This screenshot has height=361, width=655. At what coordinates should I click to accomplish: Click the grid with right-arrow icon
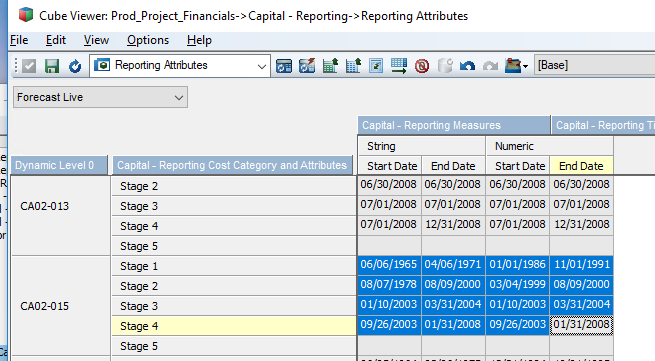399,66
